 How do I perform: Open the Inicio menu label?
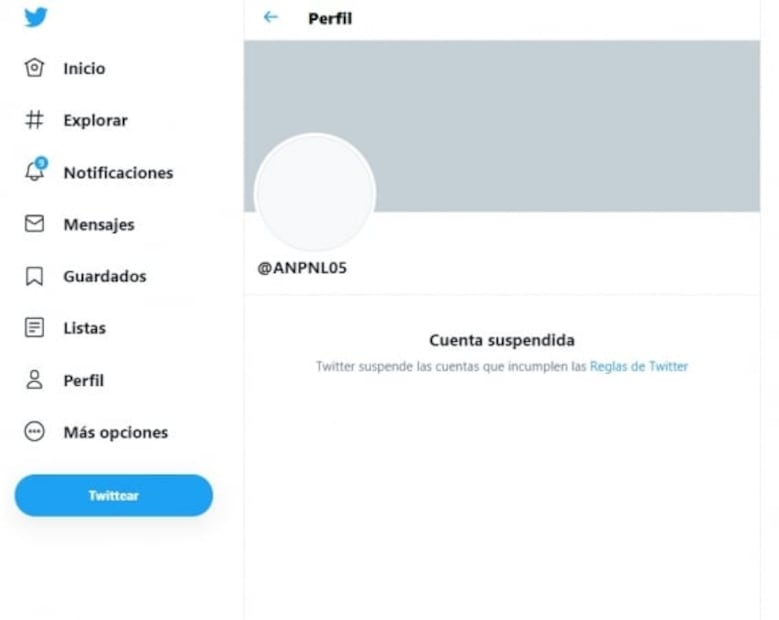click(x=84, y=69)
